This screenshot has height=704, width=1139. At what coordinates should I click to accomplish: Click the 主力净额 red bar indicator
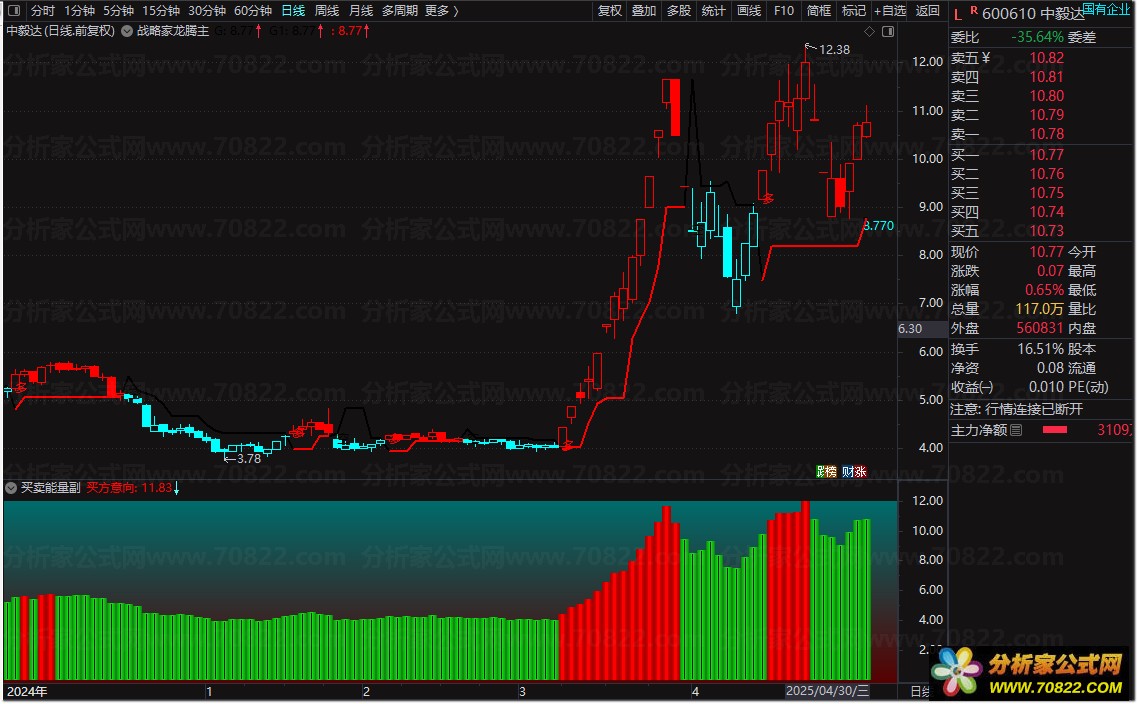click(x=1055, y=430)
